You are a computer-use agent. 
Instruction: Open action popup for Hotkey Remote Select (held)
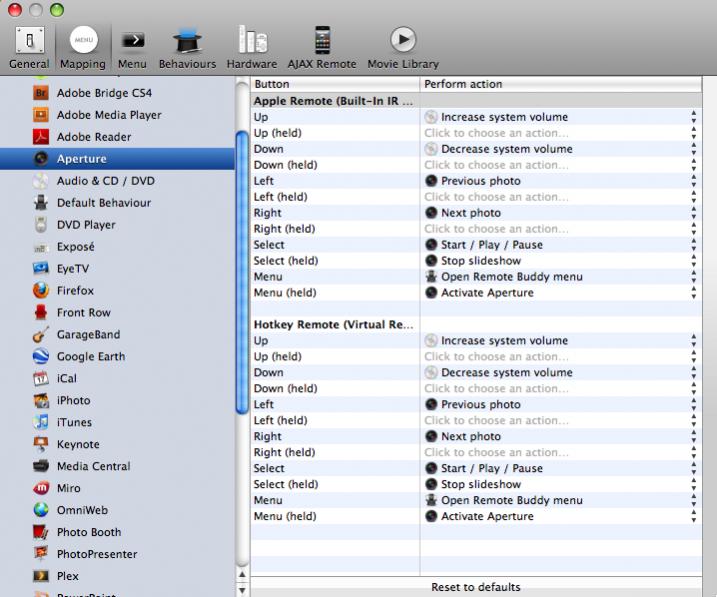(x=694, y=484)
